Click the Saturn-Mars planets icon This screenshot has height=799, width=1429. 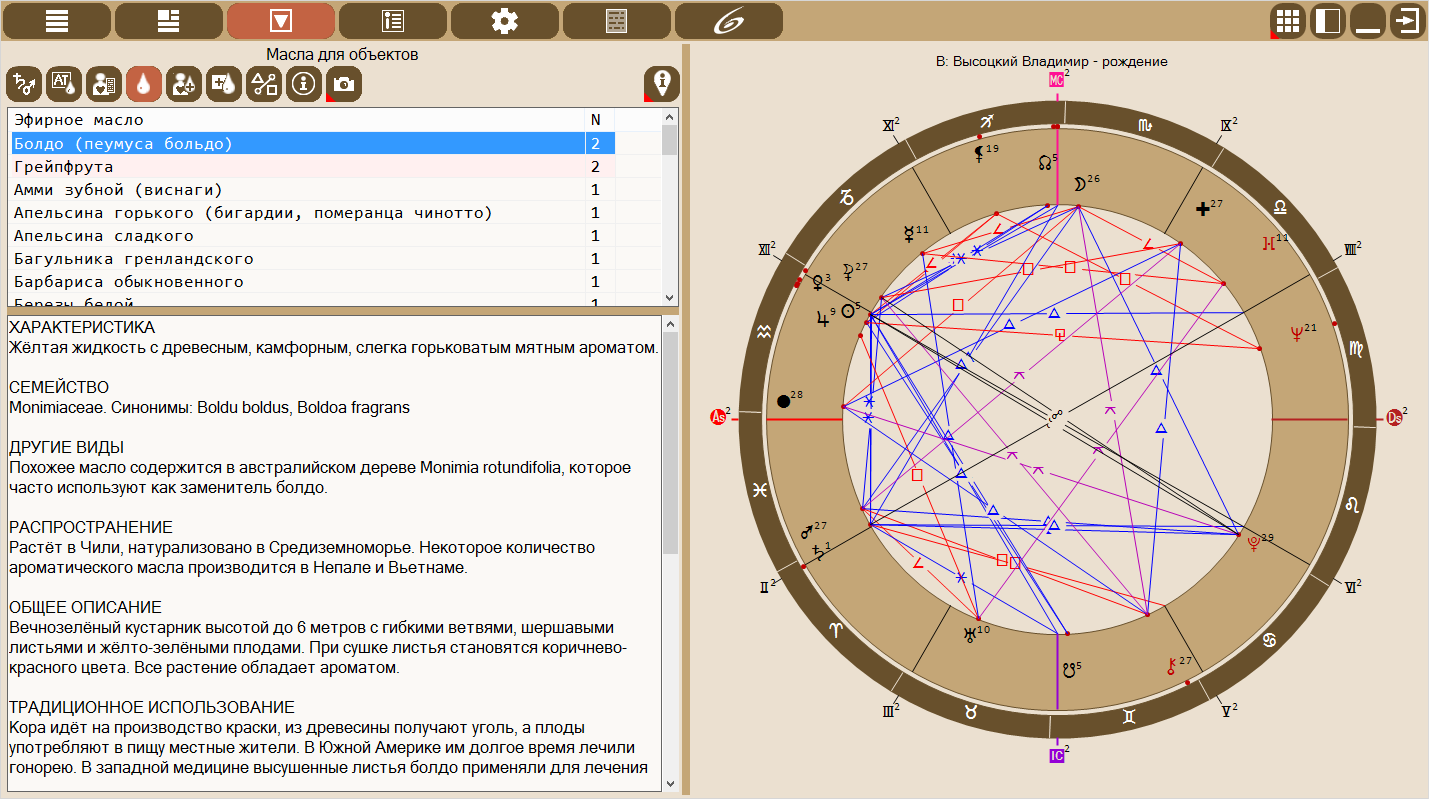(24, 85)
